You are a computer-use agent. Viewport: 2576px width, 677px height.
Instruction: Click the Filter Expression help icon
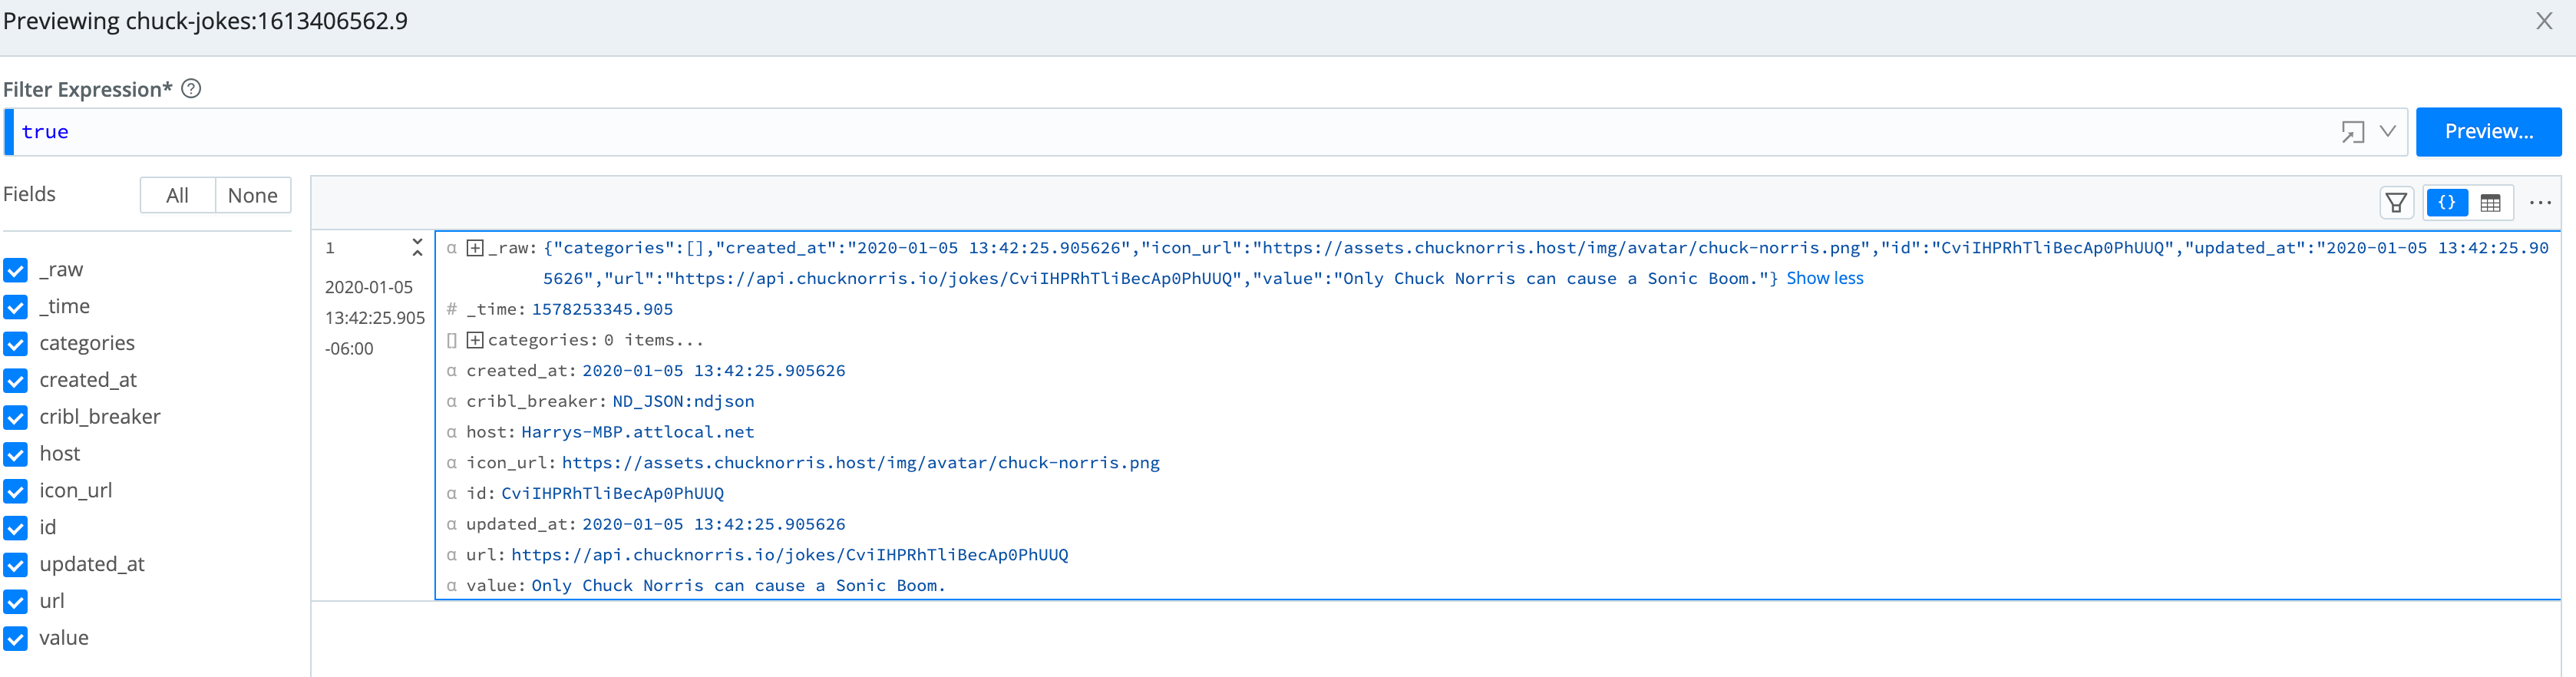click(191, 89)
